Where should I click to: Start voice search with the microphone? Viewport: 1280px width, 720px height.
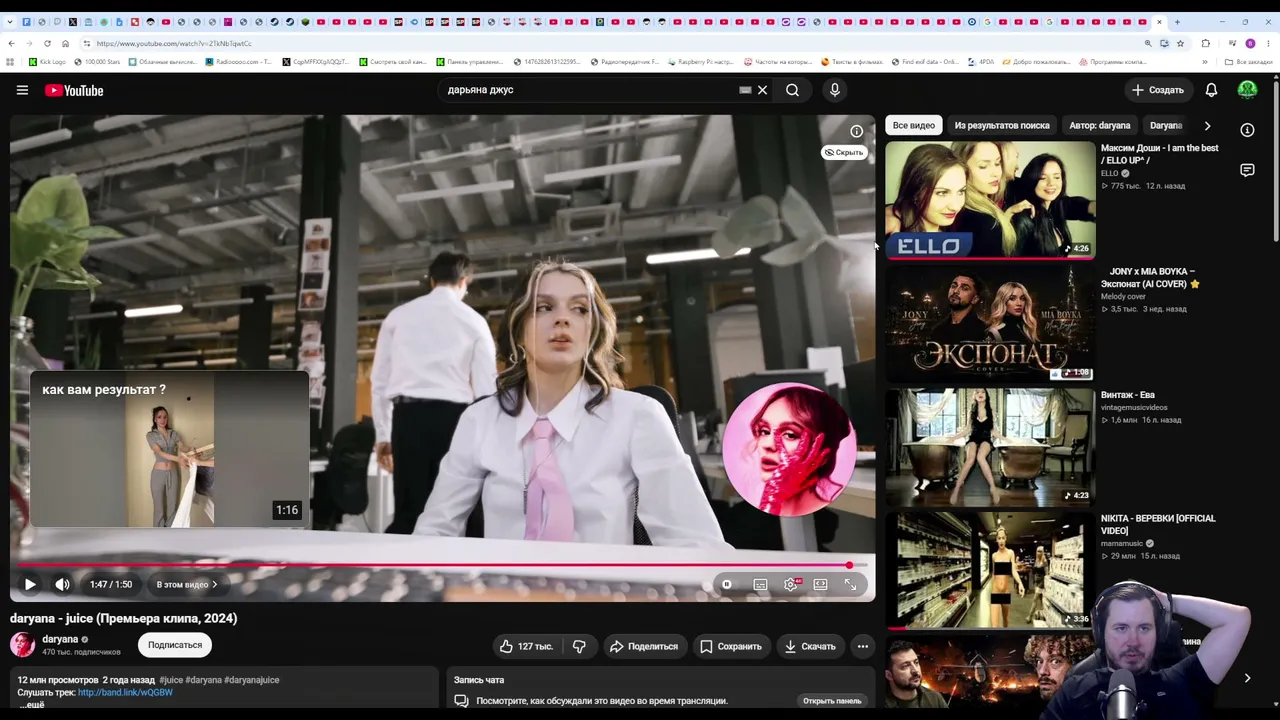pyautogui.click(x=835, y=90)
